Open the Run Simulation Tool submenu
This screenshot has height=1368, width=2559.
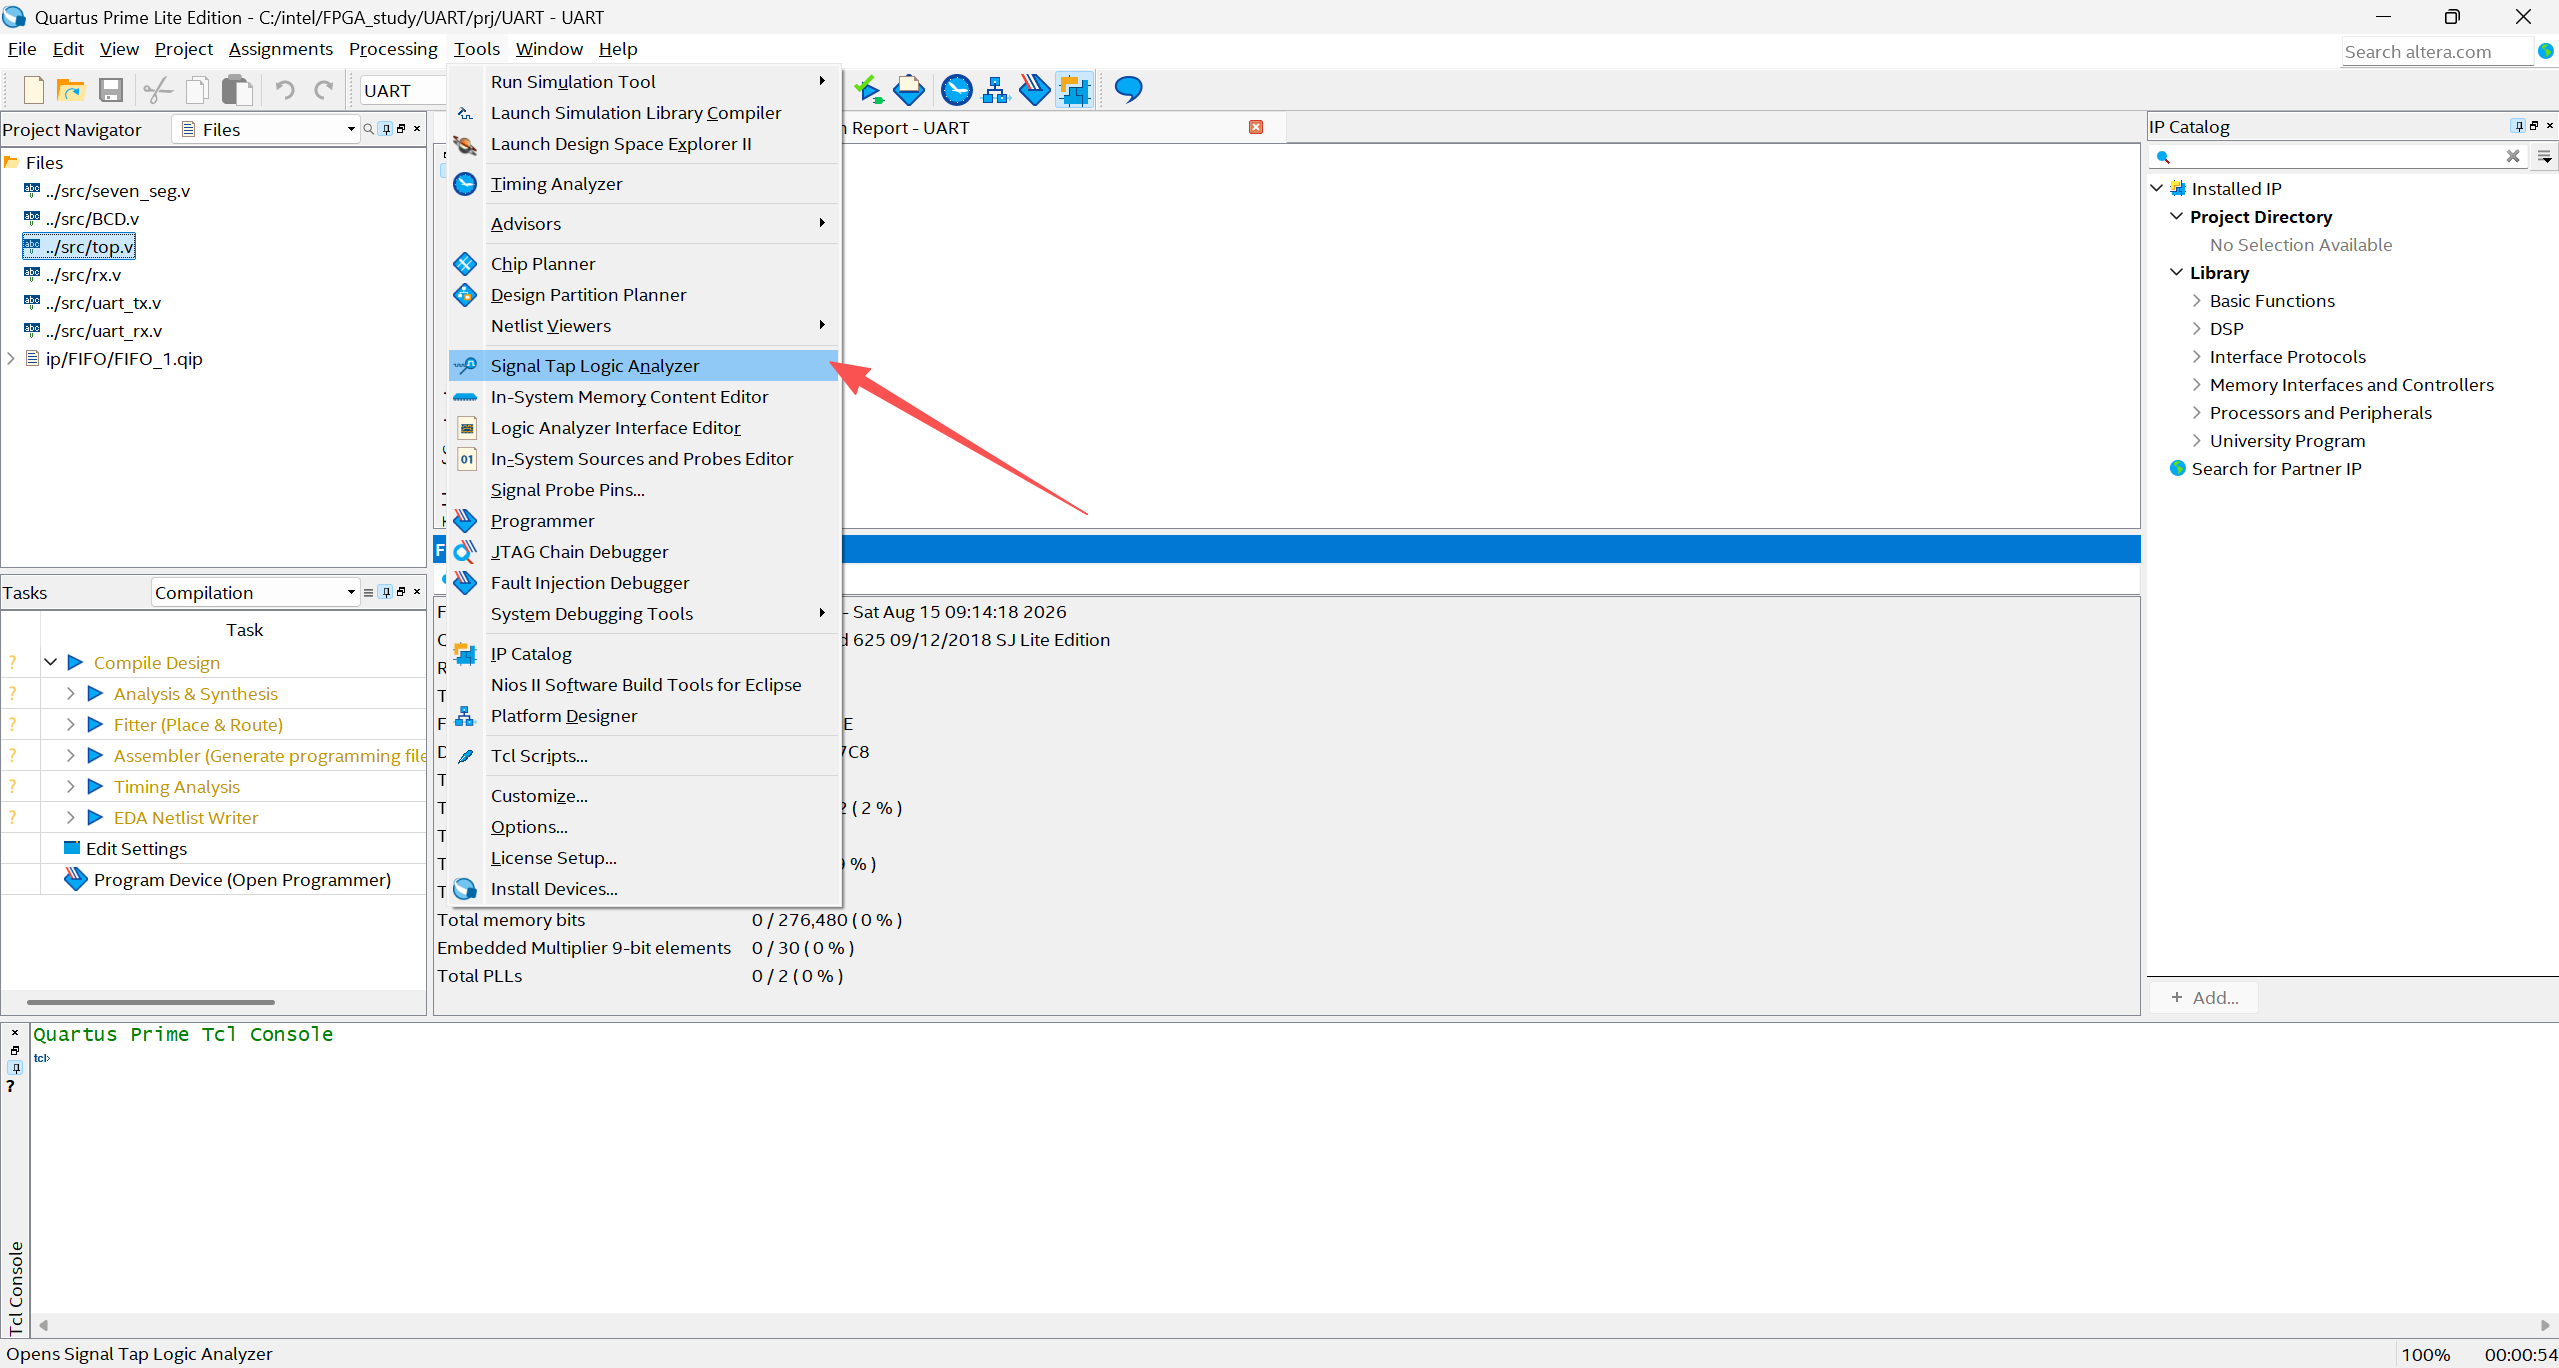(x=643, y=82)
